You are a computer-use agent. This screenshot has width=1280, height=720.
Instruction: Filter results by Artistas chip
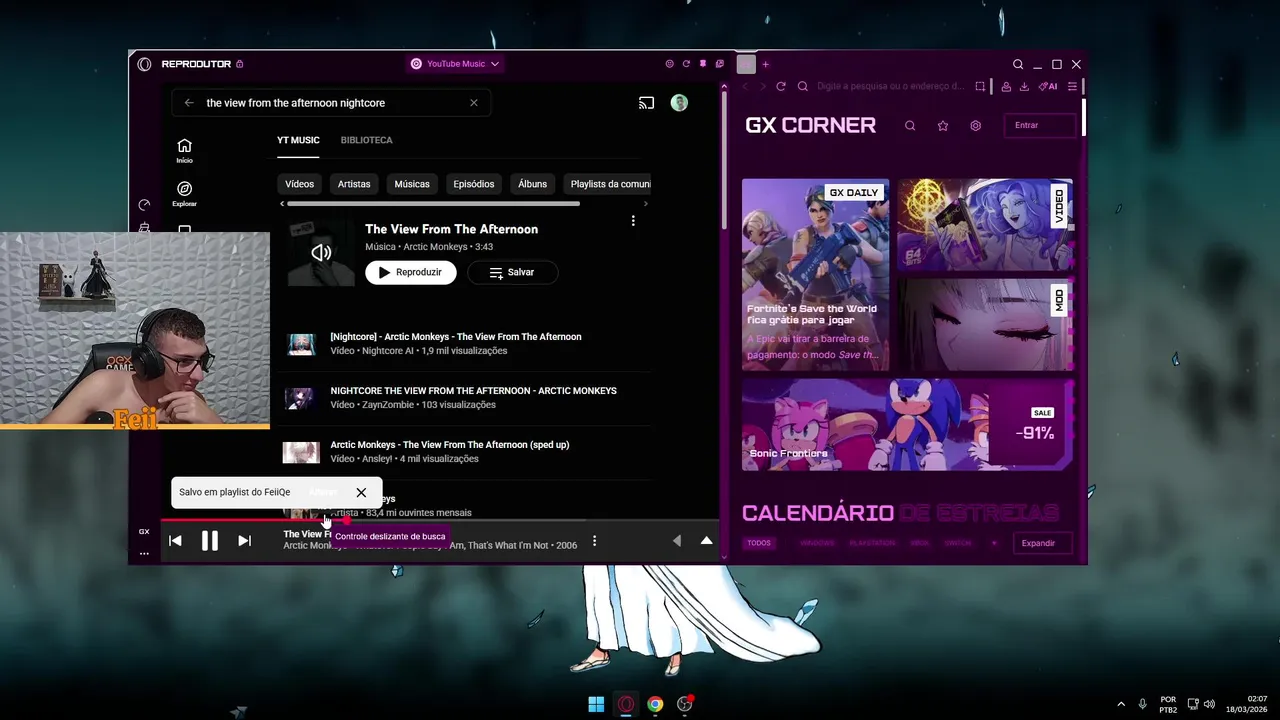tap(354, 184)
